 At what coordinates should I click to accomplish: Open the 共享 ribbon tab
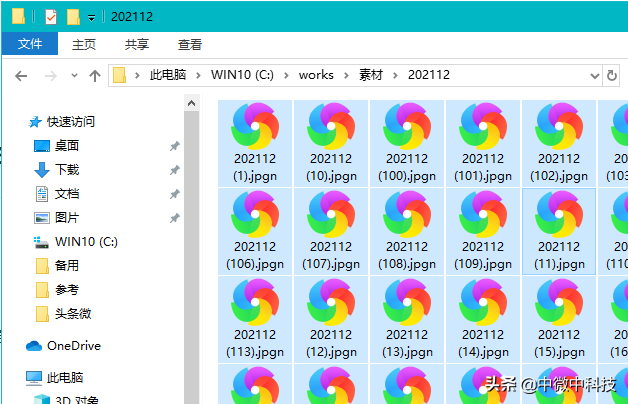pyautogui.click(x=137, y=44)
